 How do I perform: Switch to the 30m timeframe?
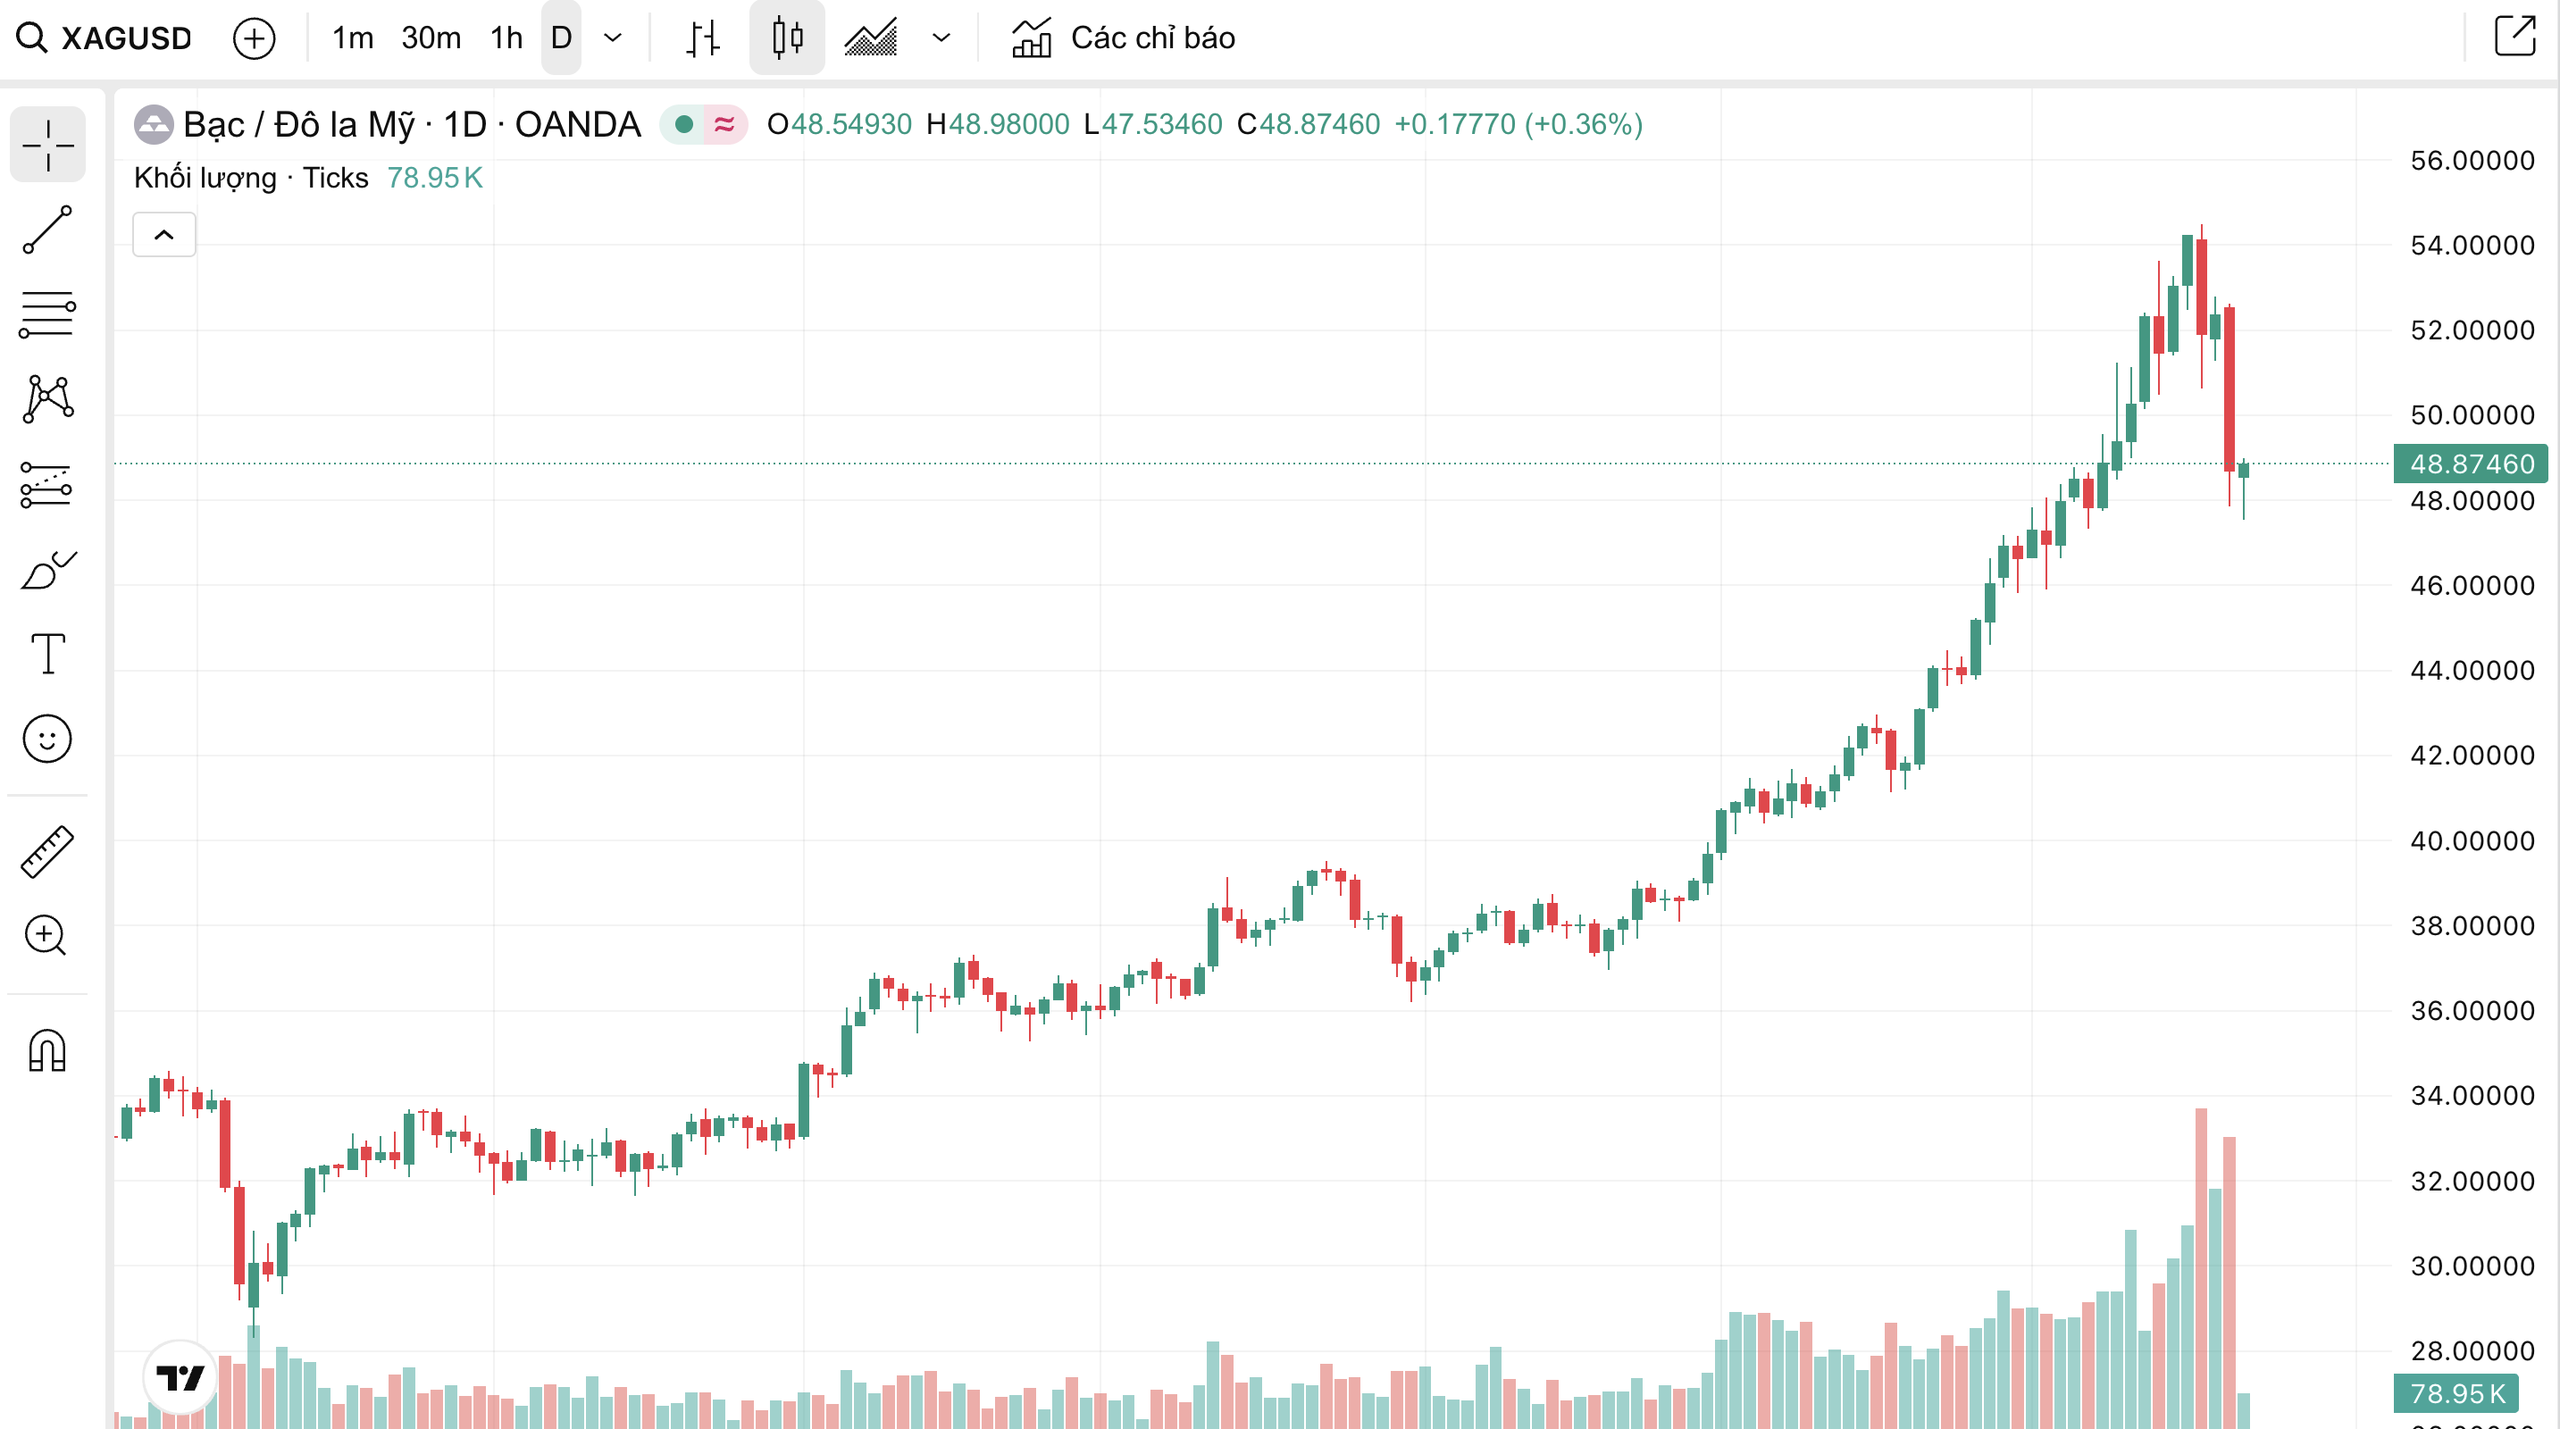(x=430, y=38)
